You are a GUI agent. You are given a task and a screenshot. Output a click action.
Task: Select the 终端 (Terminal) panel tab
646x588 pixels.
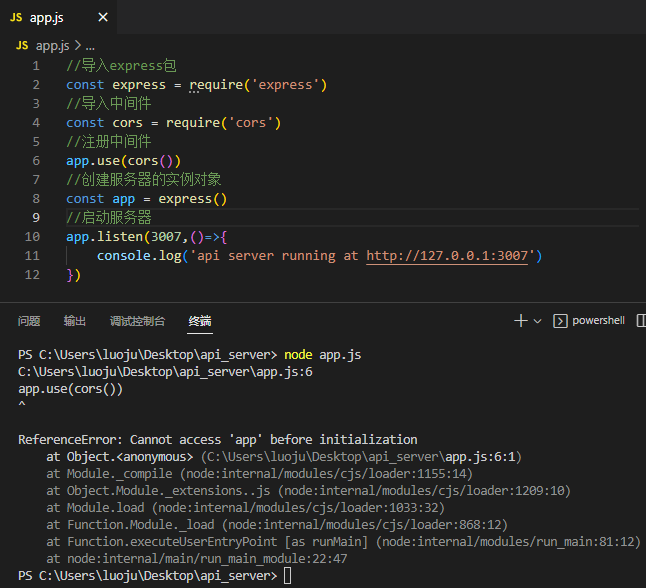(200, 321)
